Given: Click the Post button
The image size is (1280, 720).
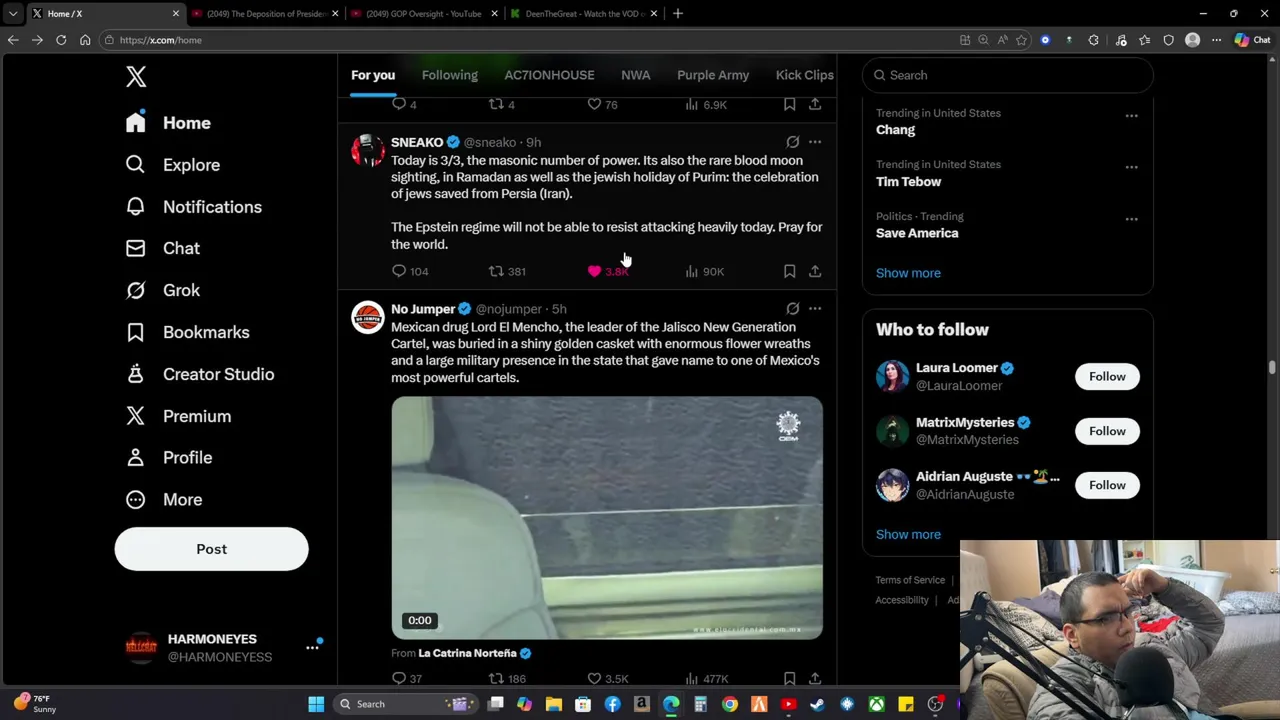Looking at the screenshot, I should (211, 549).
